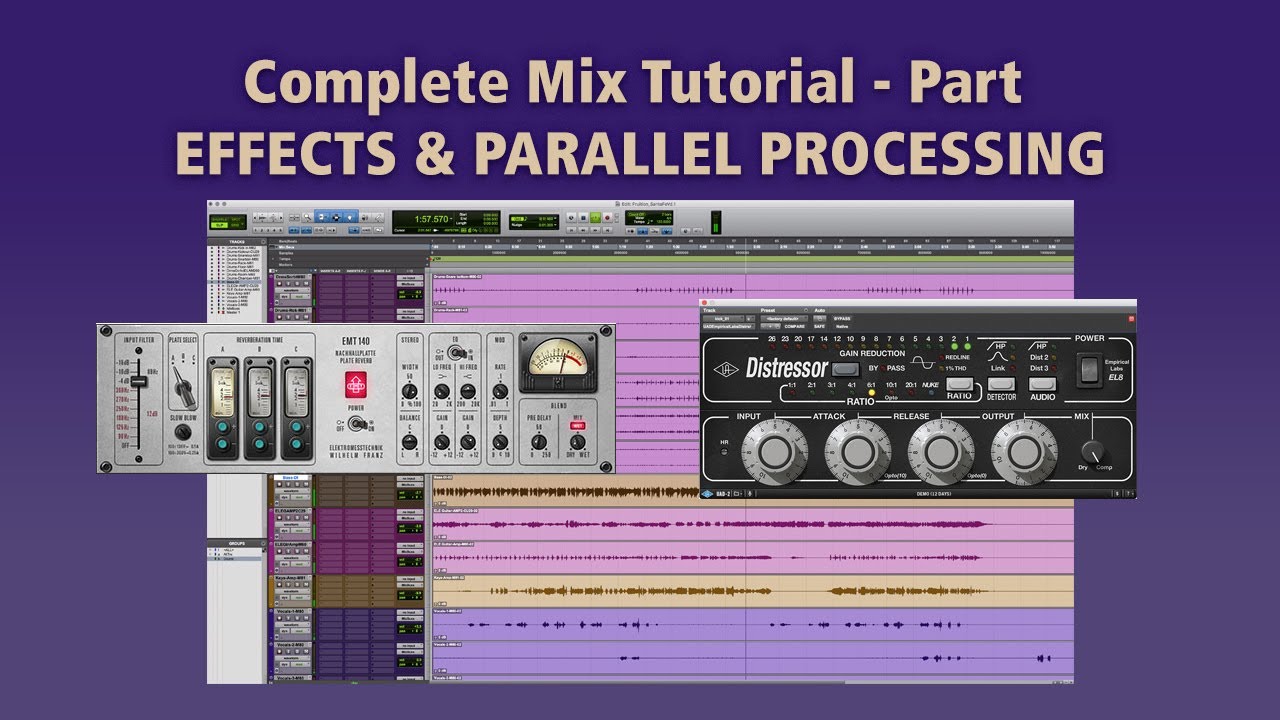Click the EMT 140 VU meter
Image resolution: width=1280 pixels, height=720 pixels.
(558, 363)
